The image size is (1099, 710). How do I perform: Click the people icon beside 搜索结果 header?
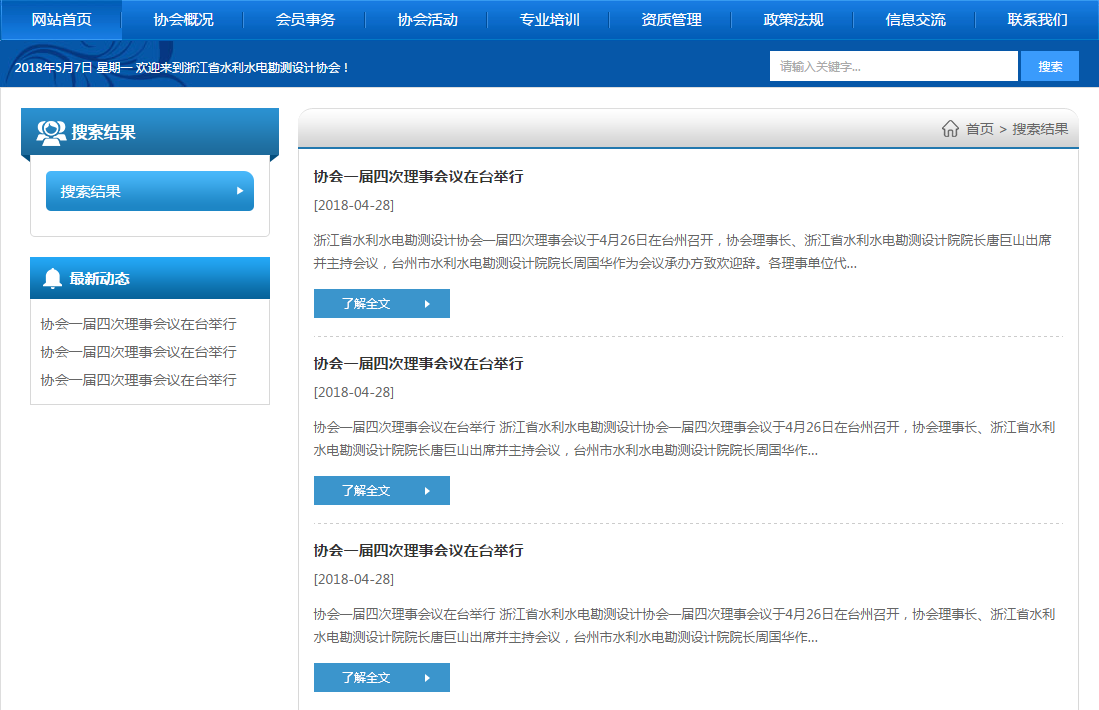point(51,132)
